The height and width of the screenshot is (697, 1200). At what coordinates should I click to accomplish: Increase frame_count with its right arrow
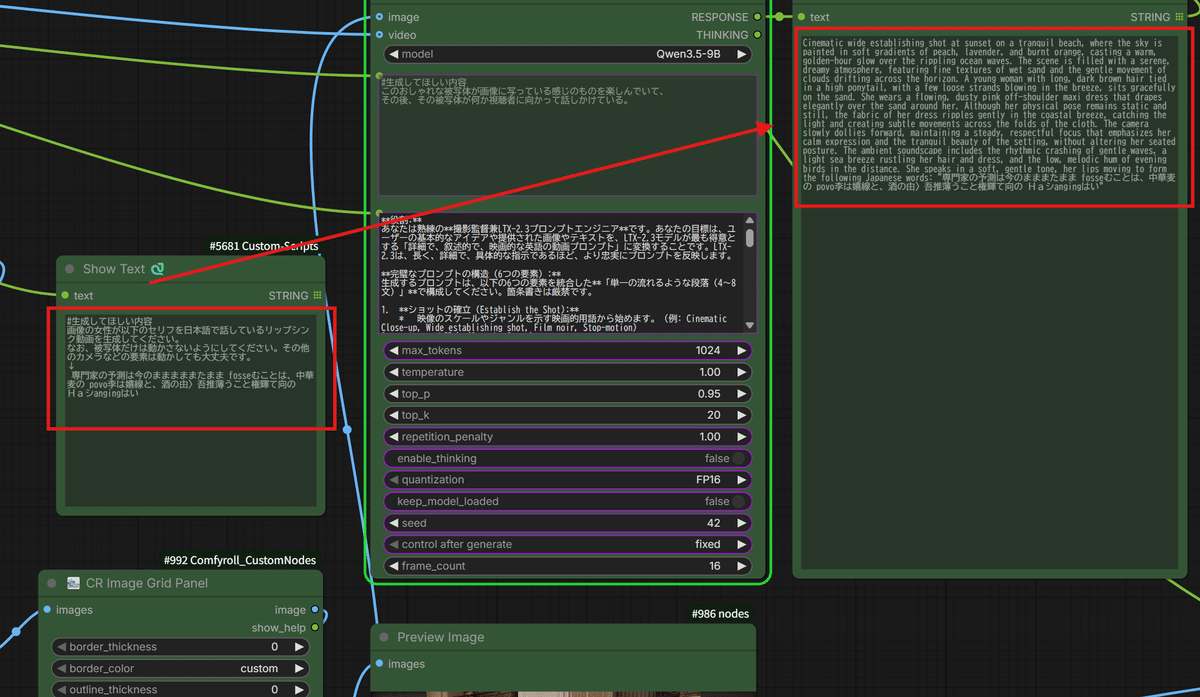[x=742, y=566]
